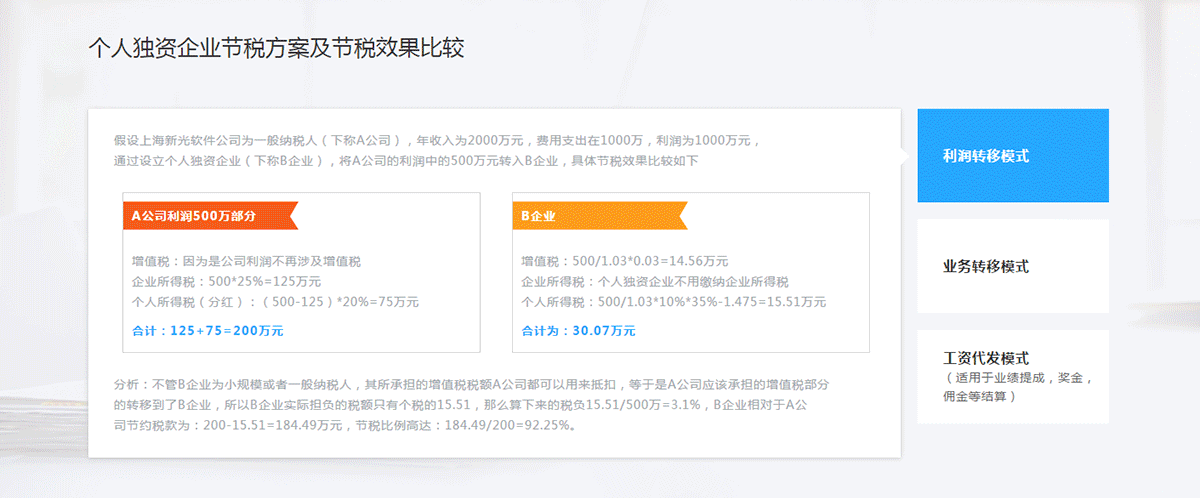This screenshot has height=498, width=1200.
Task: Click intro line starting with 通过设立个人独资企业
Action: click(406, 160)
